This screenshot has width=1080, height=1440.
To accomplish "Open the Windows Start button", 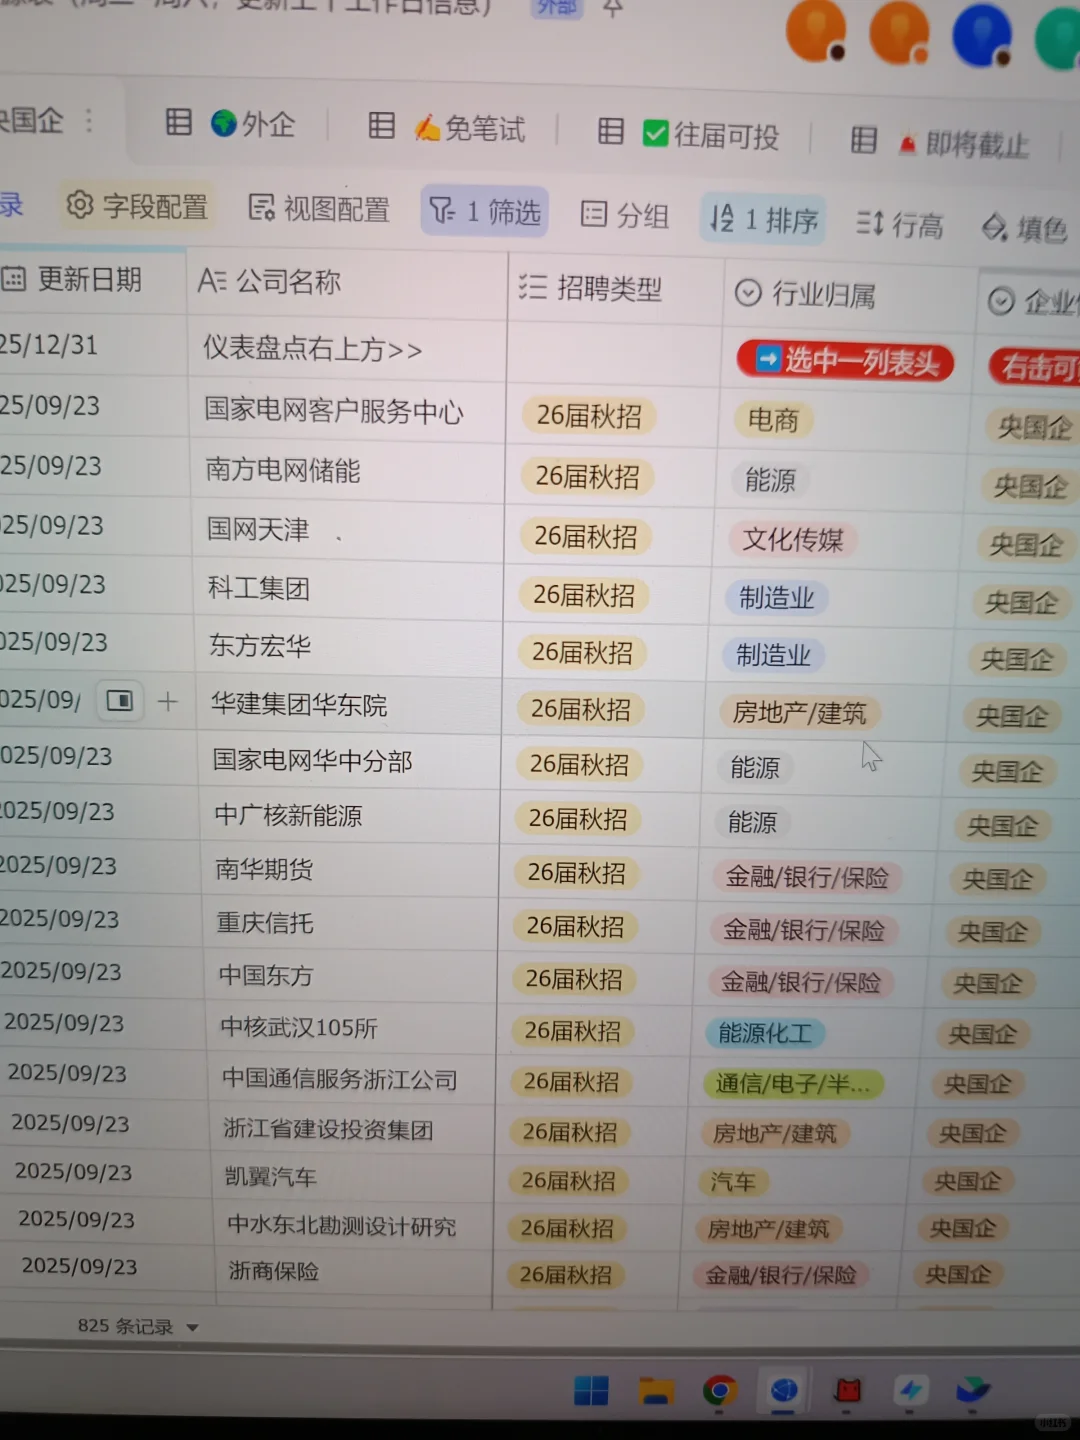I will click(591, 1391).
